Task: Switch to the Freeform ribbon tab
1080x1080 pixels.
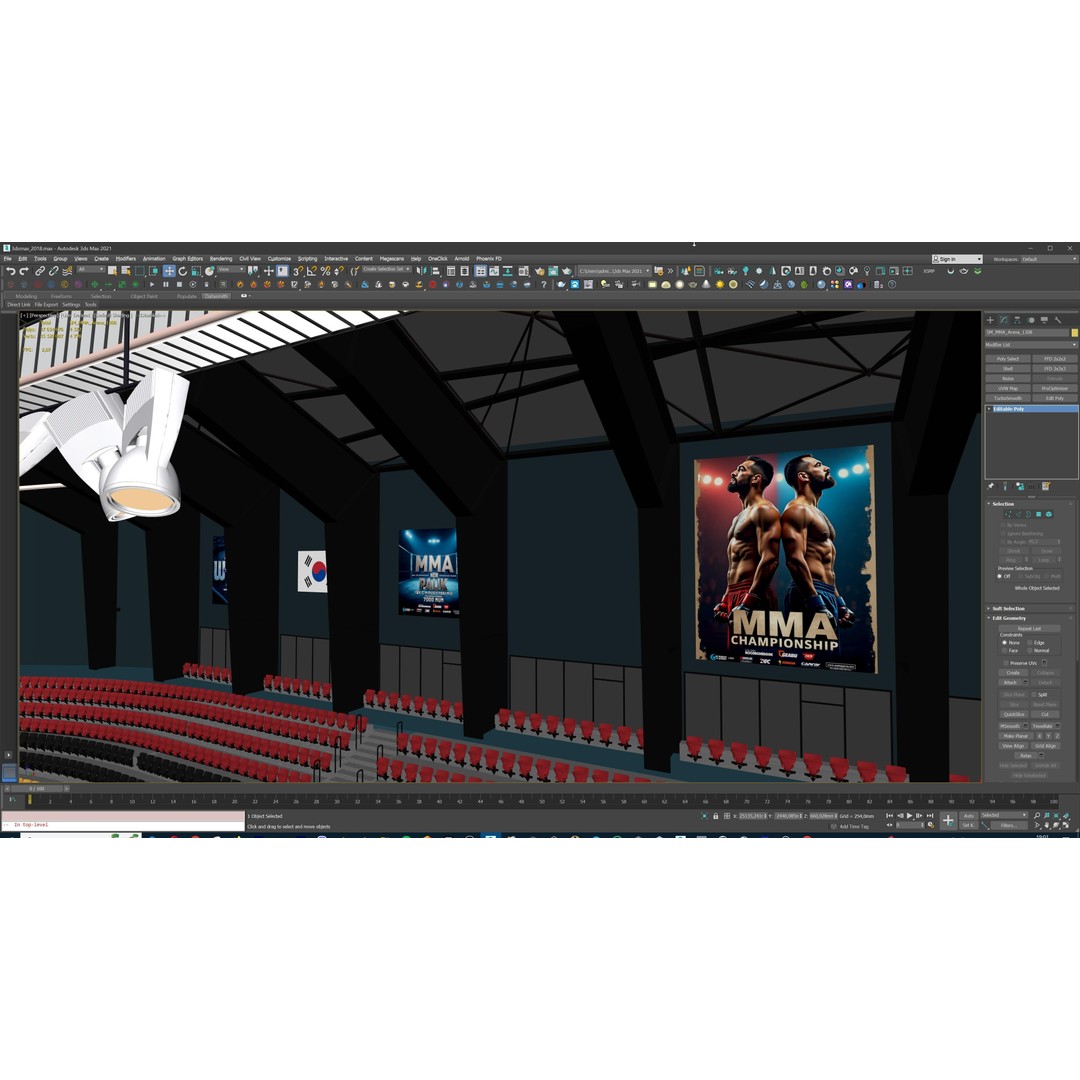Action: [x=61, y=296]
